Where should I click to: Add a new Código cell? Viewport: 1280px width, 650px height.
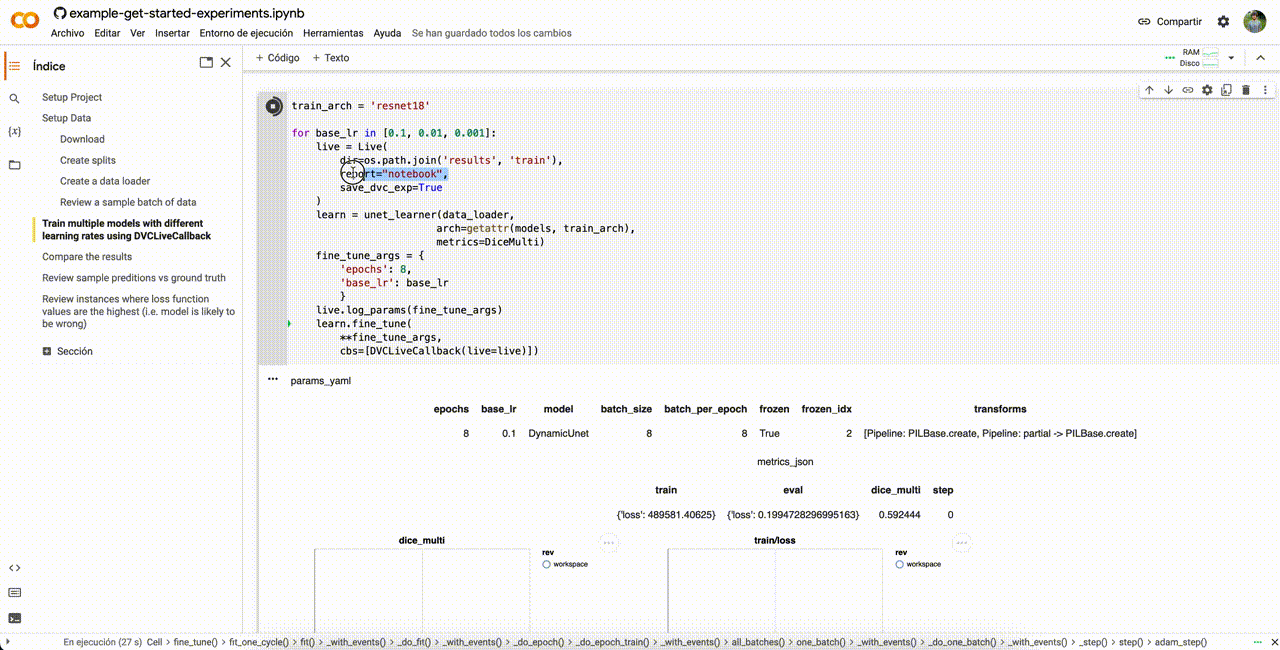(277, 58)
